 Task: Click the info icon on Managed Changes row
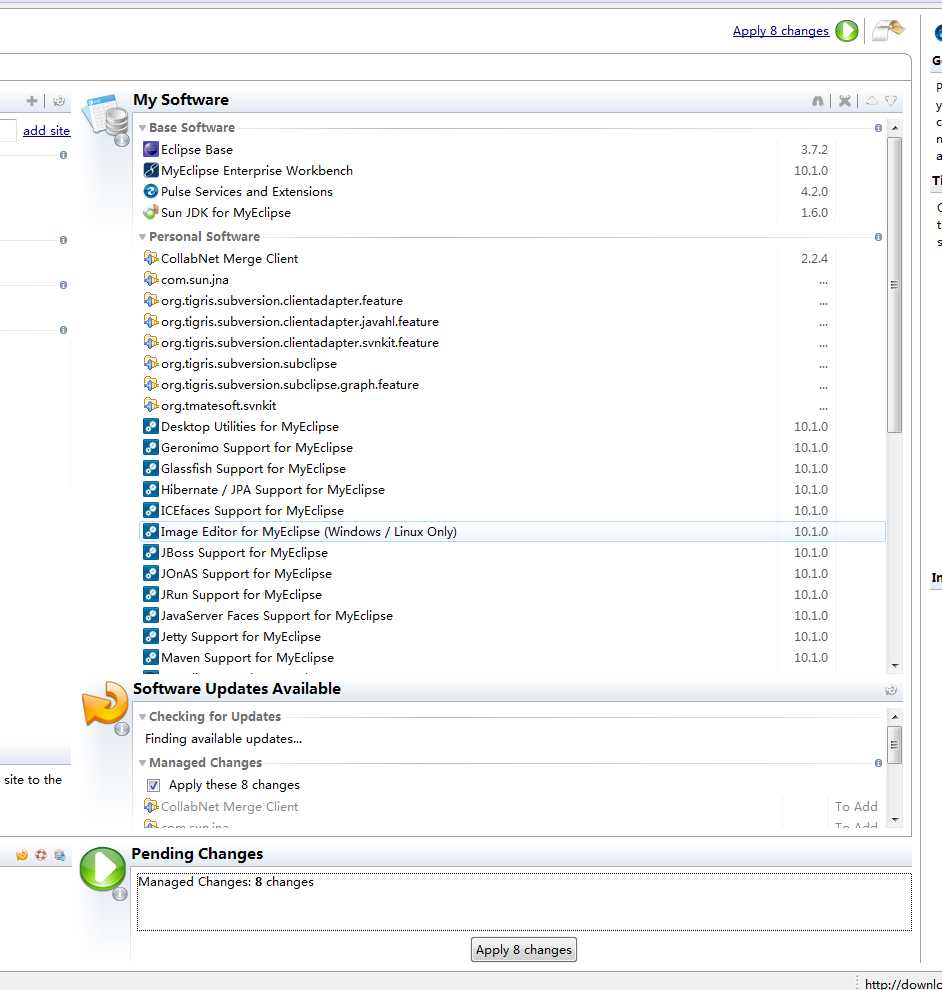pos(878,763)
